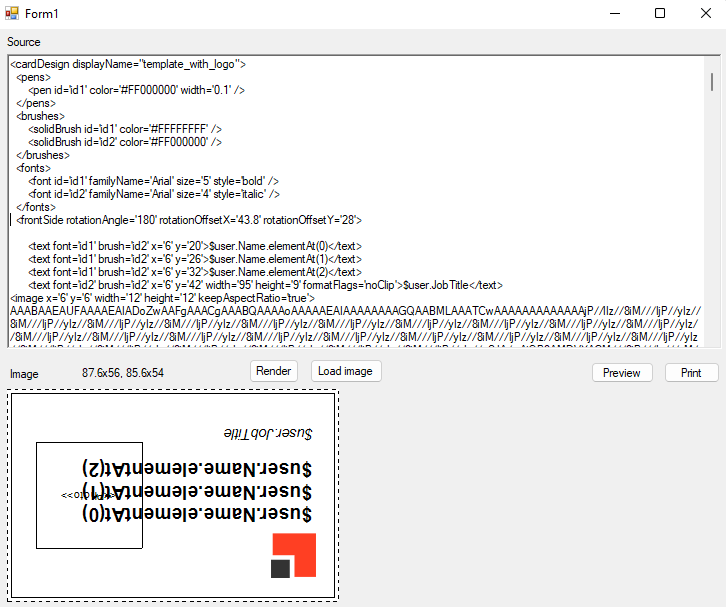726x607 pixels.
Task: Click the image keepAspectRatio line in source
Action: tap(163, 297)
